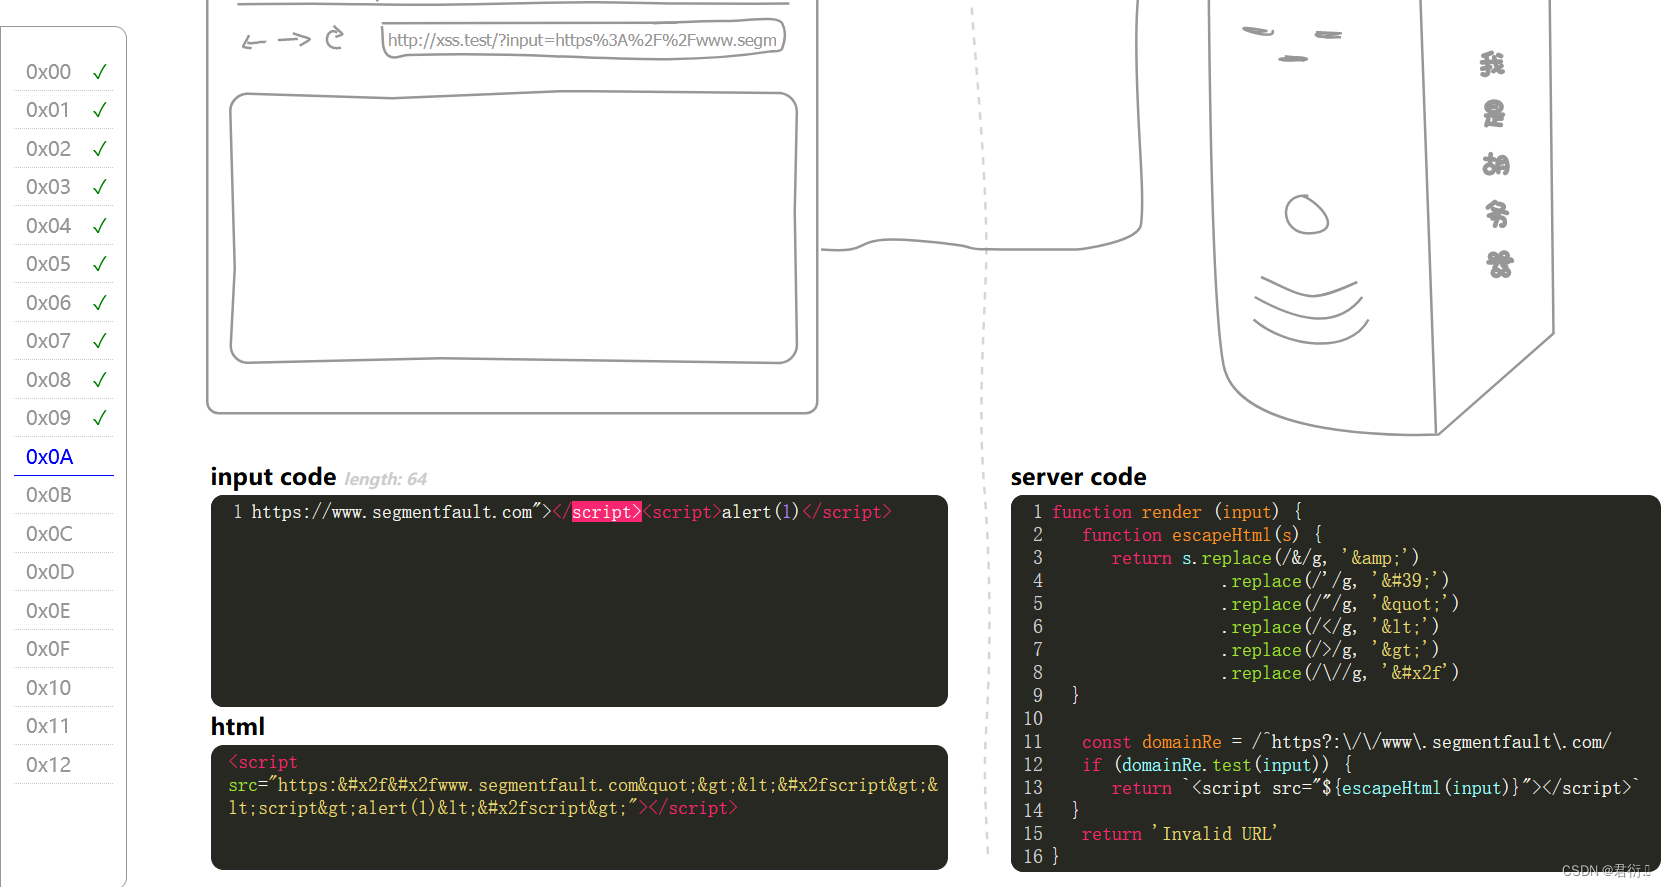Viewport: 1666px width, 887px height.
Task: Open level 0x03 in sidebar
Action: [x=64, y=187]
